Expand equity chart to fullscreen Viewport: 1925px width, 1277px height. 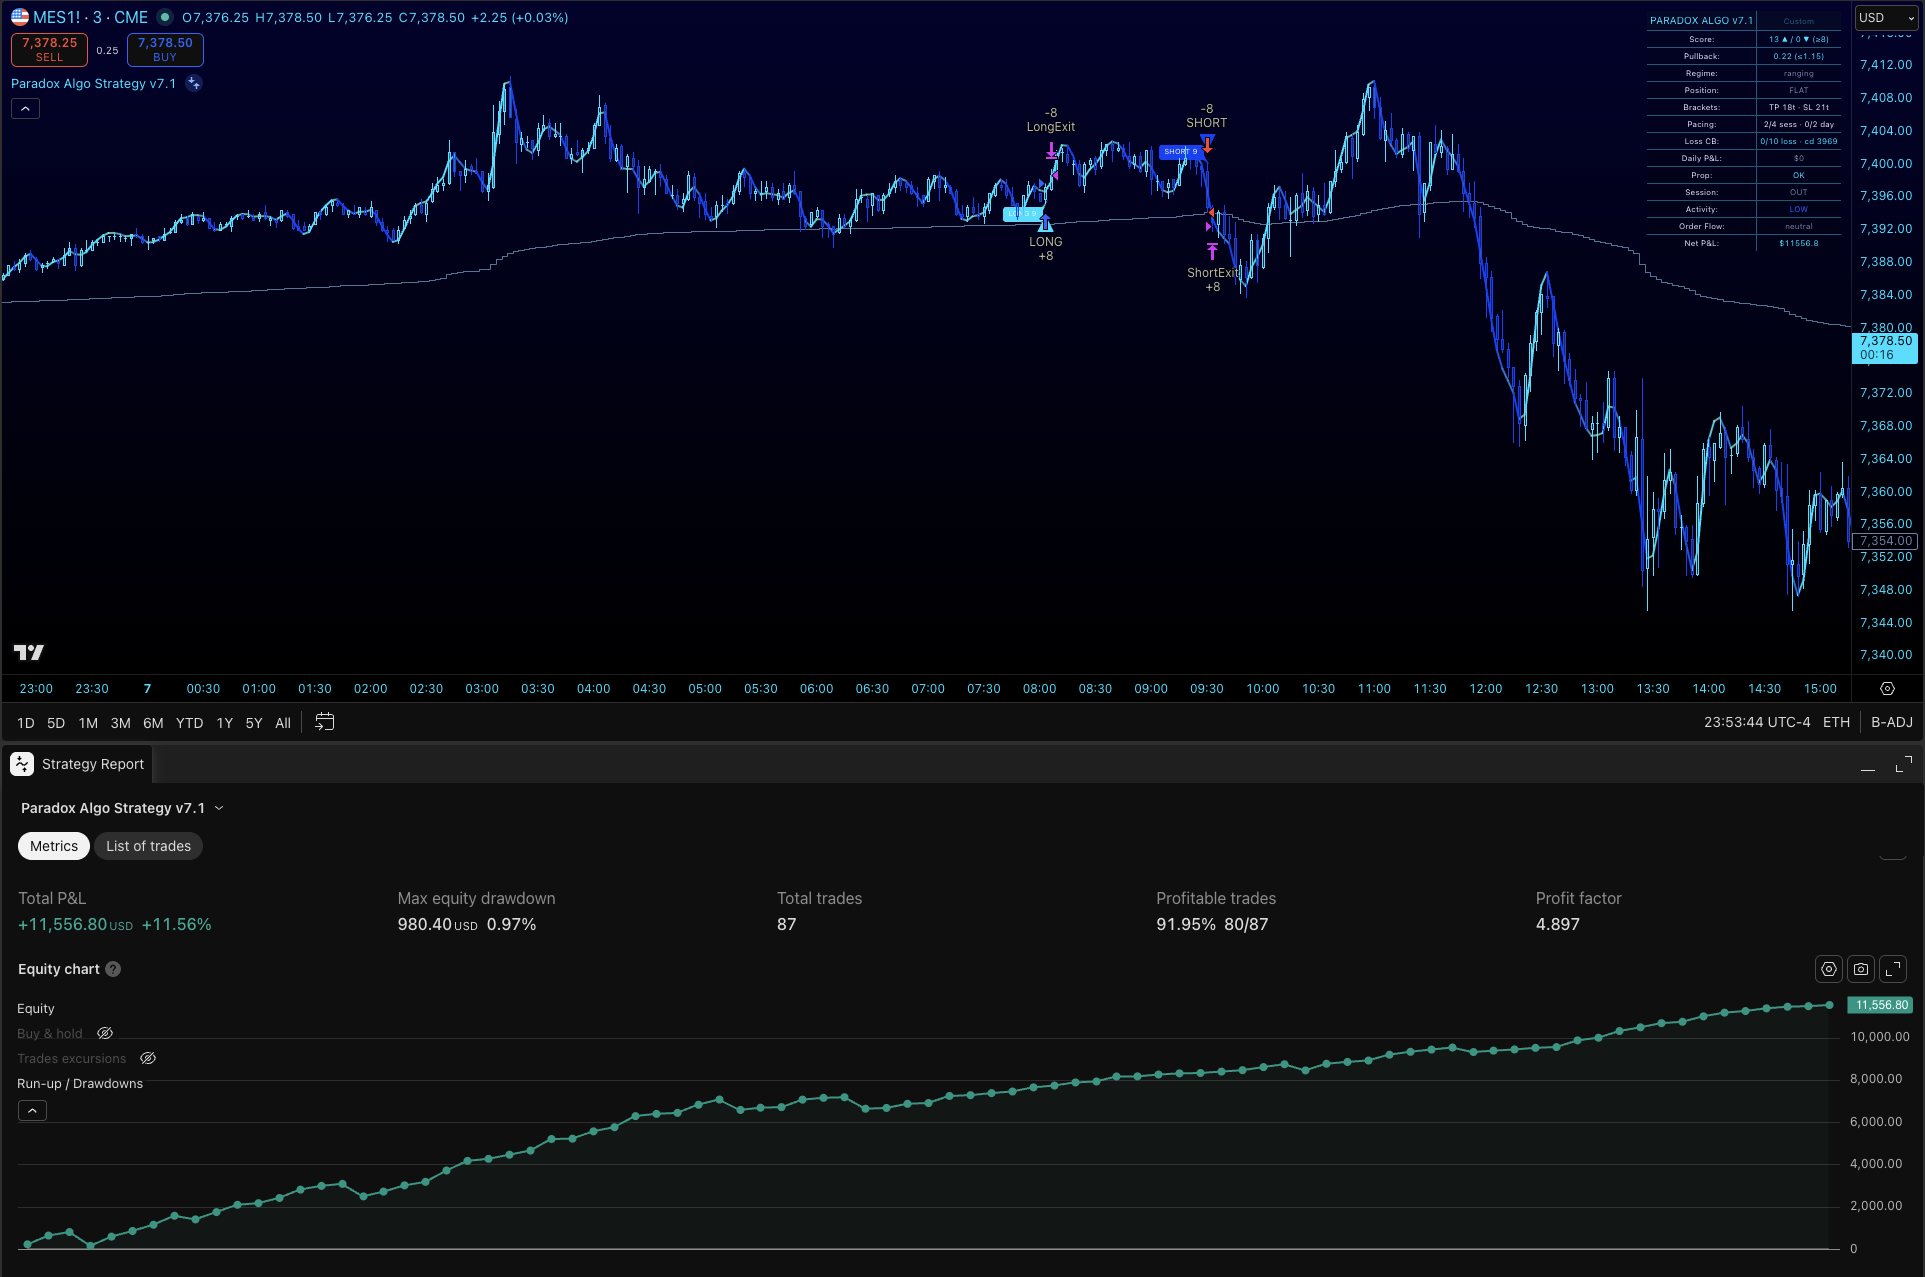(1893, 969)
